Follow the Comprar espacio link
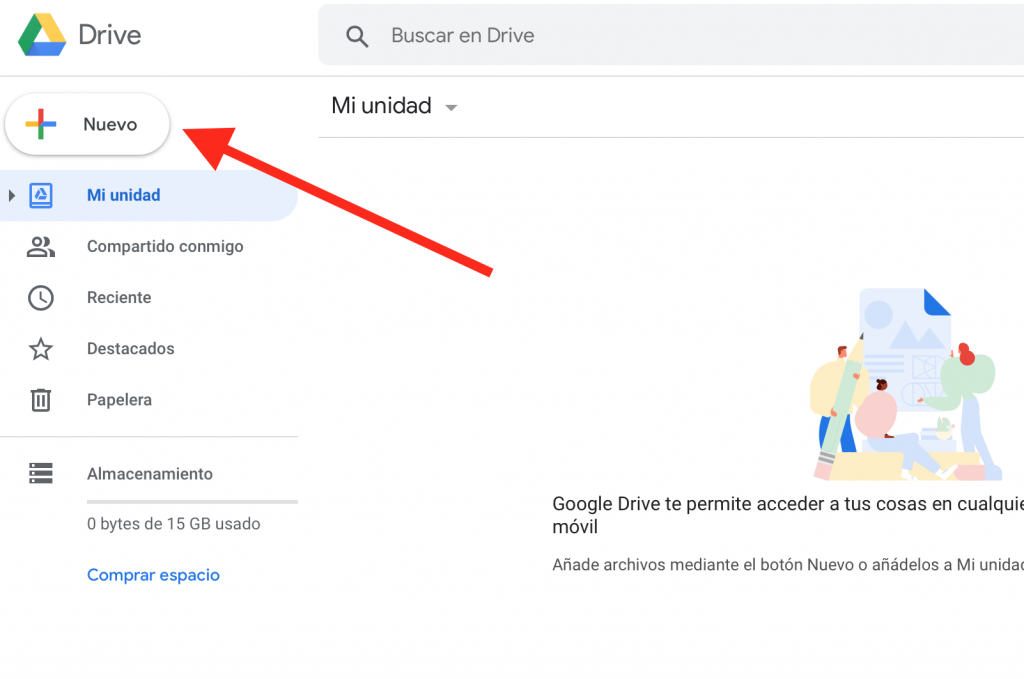Screen dimensions: 1024x679 [x=153, y=575]
